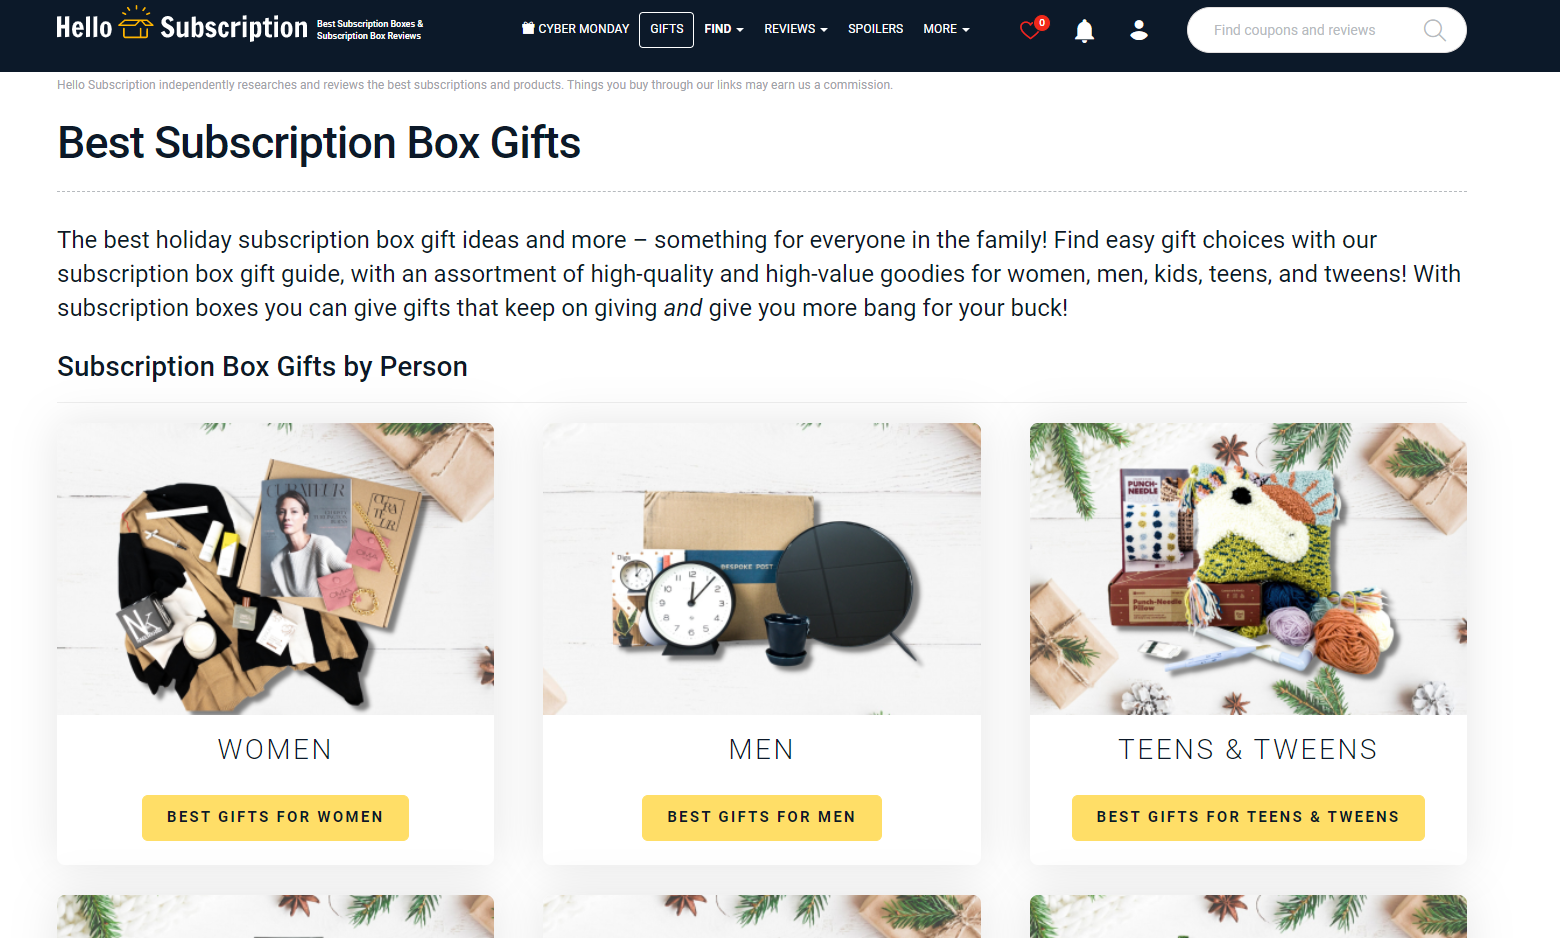Open the notifications bell icon
The image size is (1560, 938).
[x=1084, y=31]
